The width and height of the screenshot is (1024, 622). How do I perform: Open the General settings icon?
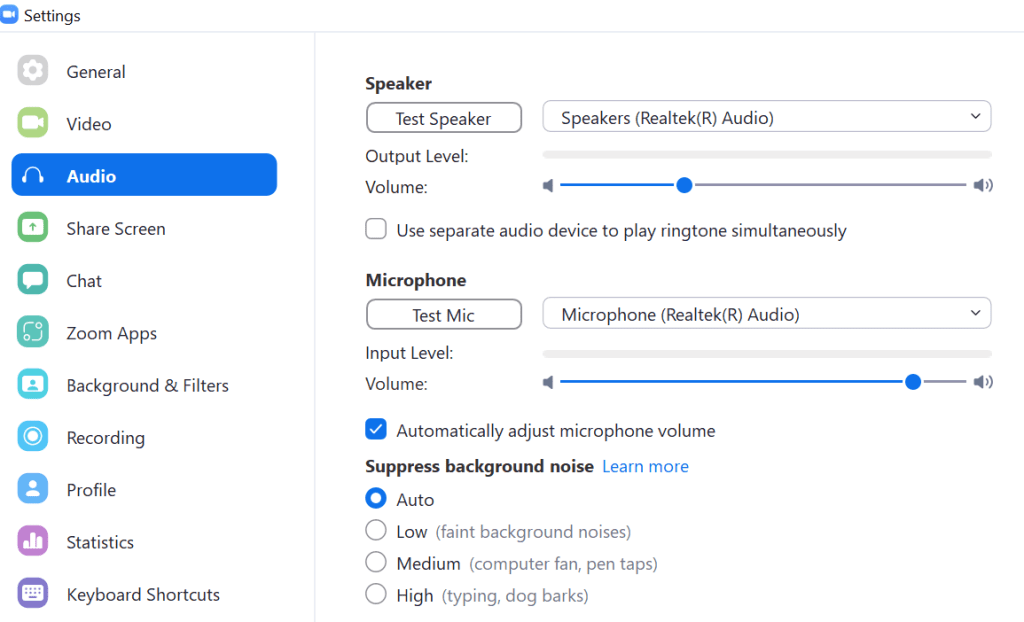click(x=32, y=71)
